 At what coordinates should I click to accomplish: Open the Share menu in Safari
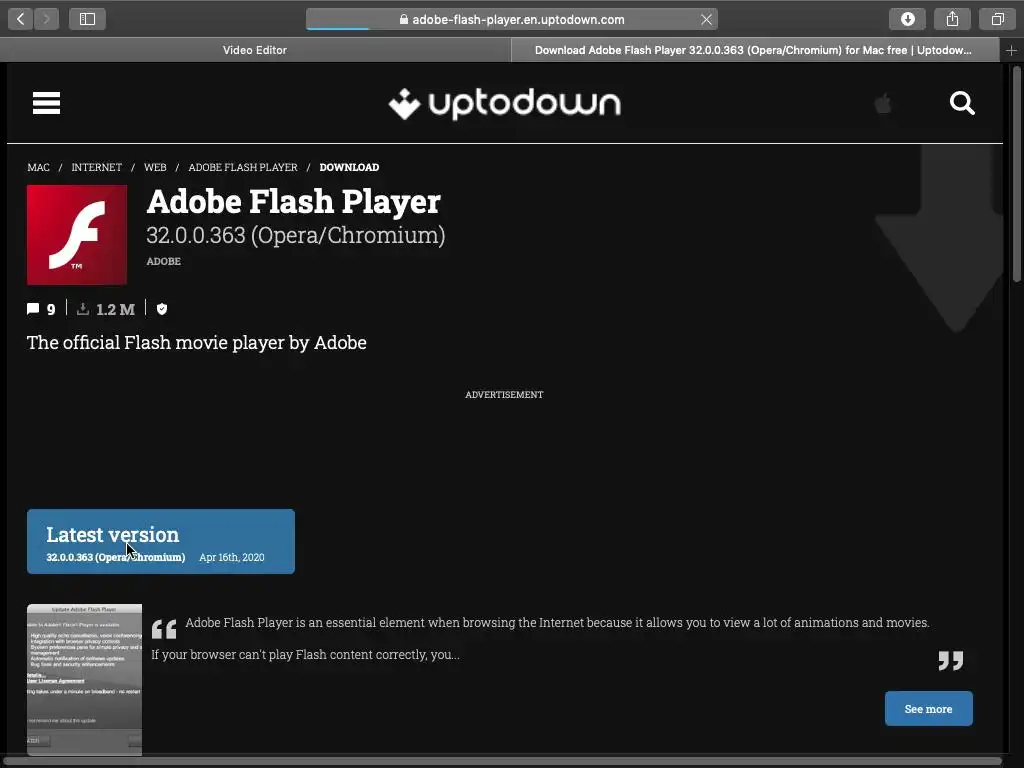952,19
